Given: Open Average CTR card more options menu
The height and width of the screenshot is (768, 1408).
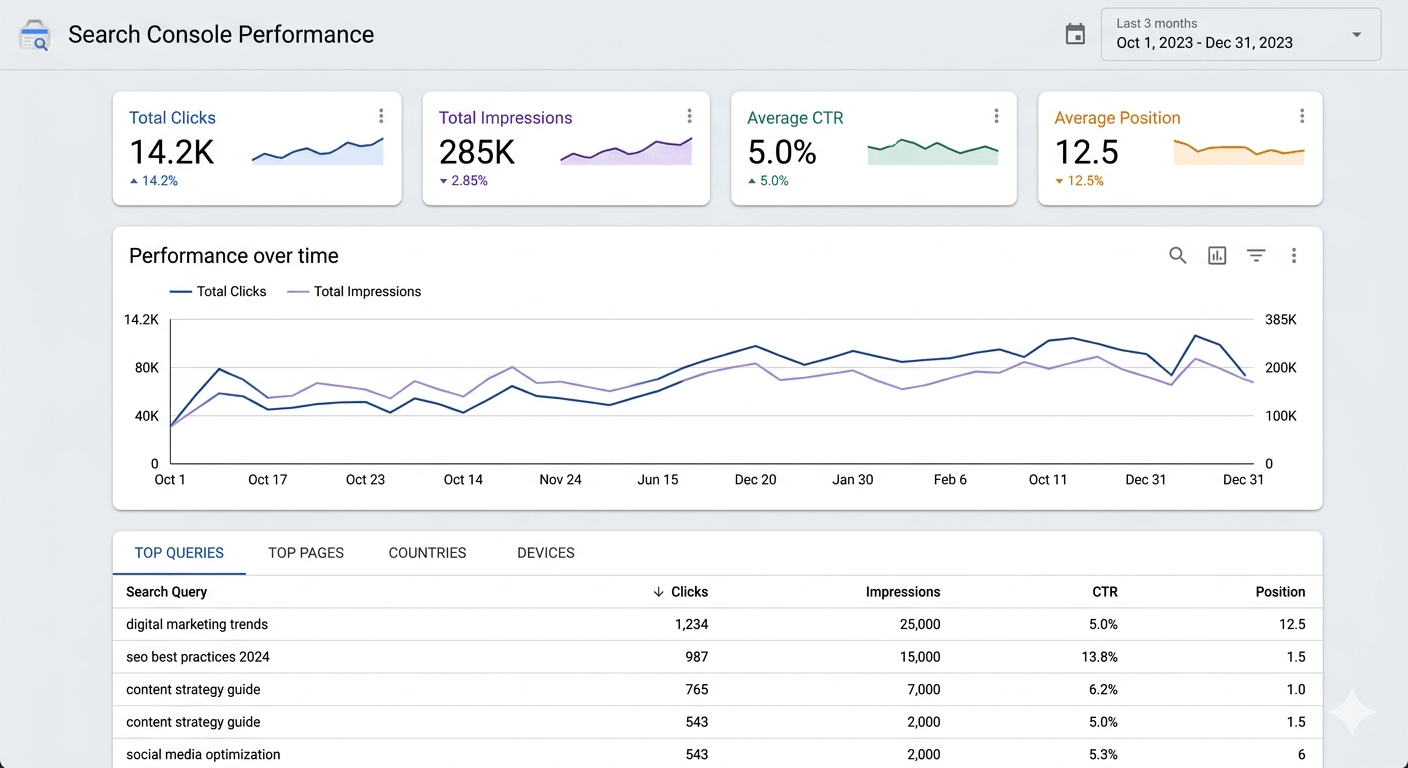Looking at the screenshot, I should (x=996, y=116).
